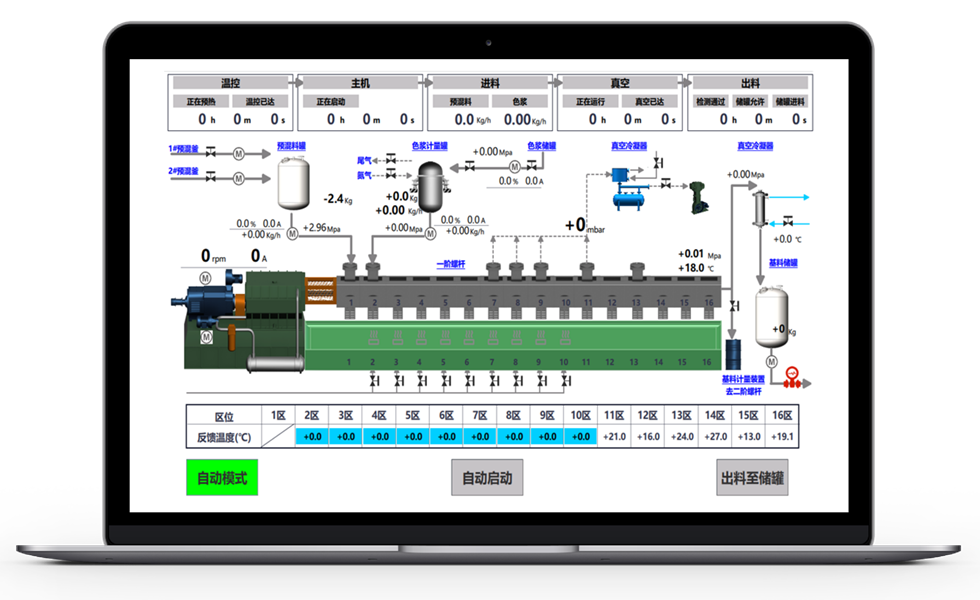Click the 2区 temperature cell showing +0.0
980x600 pixels.
(312, 436)
